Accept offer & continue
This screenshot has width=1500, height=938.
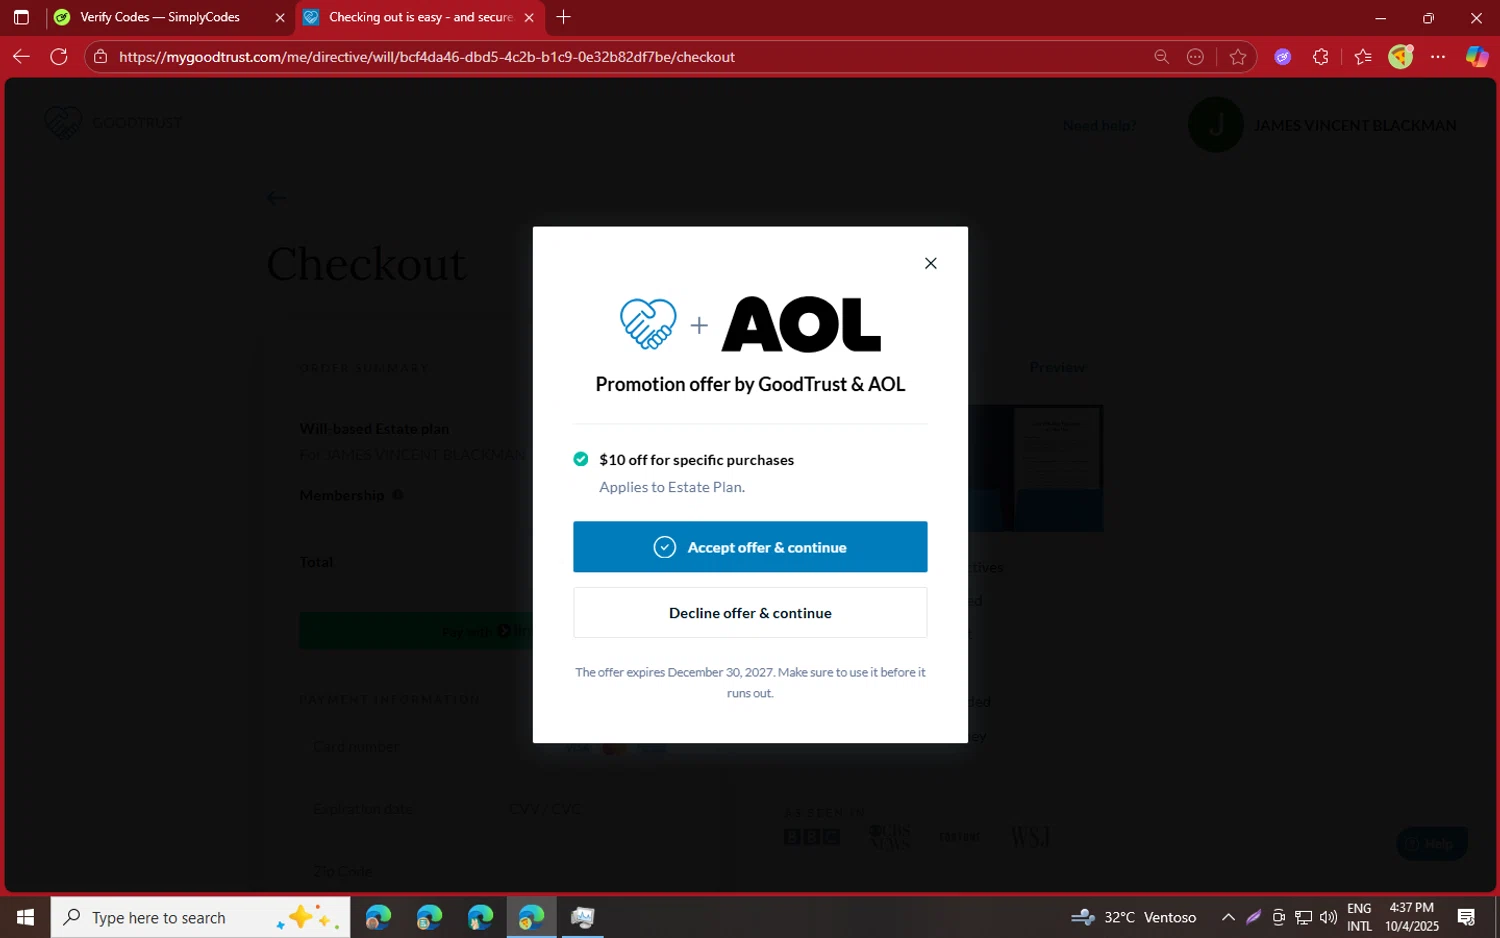(x=750, y=547)
